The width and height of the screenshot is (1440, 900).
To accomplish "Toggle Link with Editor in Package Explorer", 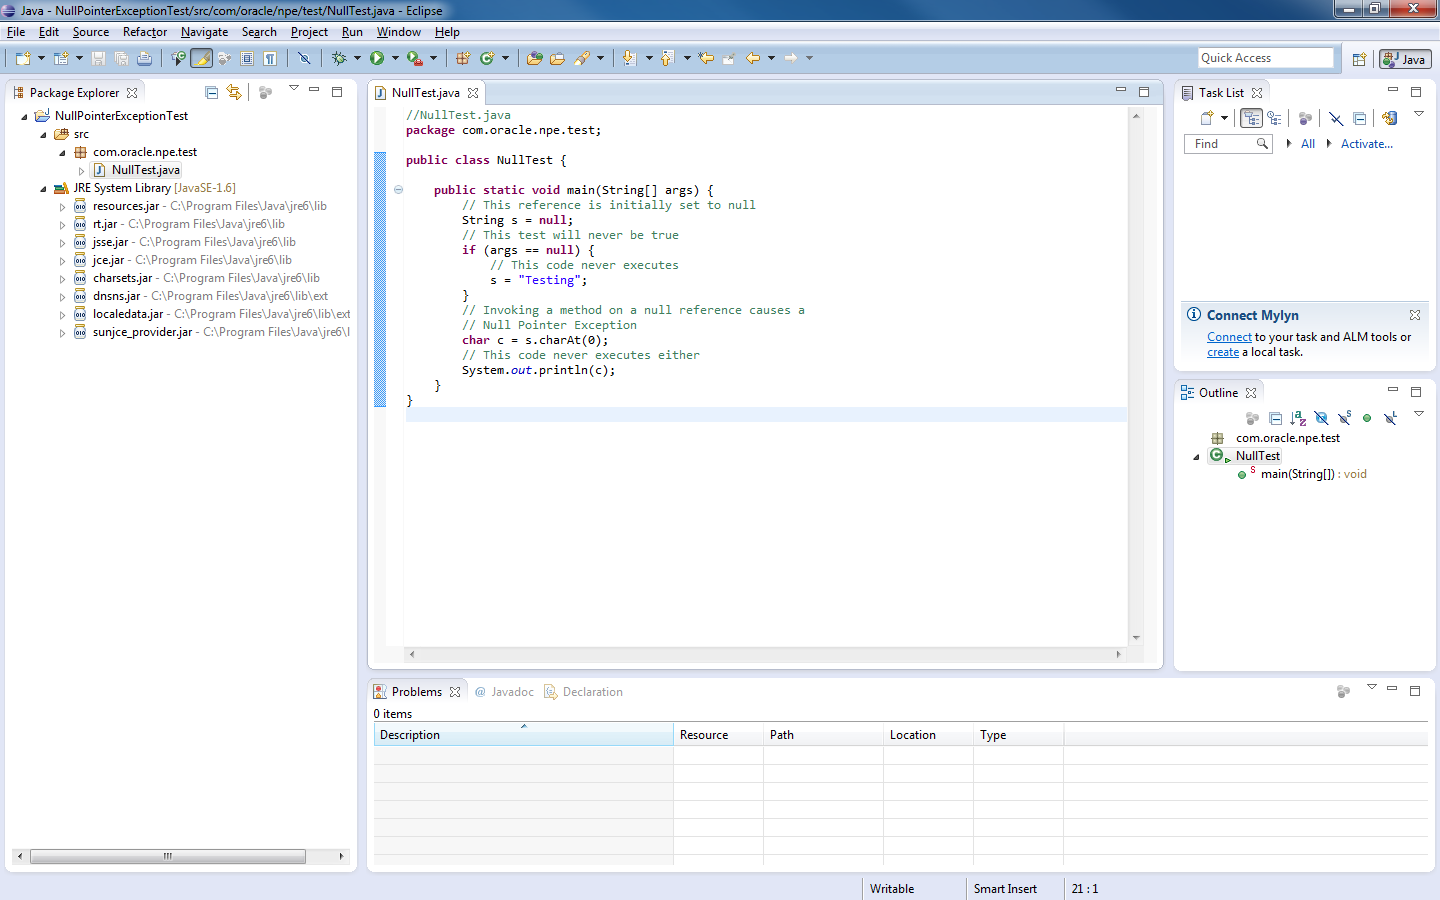I will coord(234,92).
